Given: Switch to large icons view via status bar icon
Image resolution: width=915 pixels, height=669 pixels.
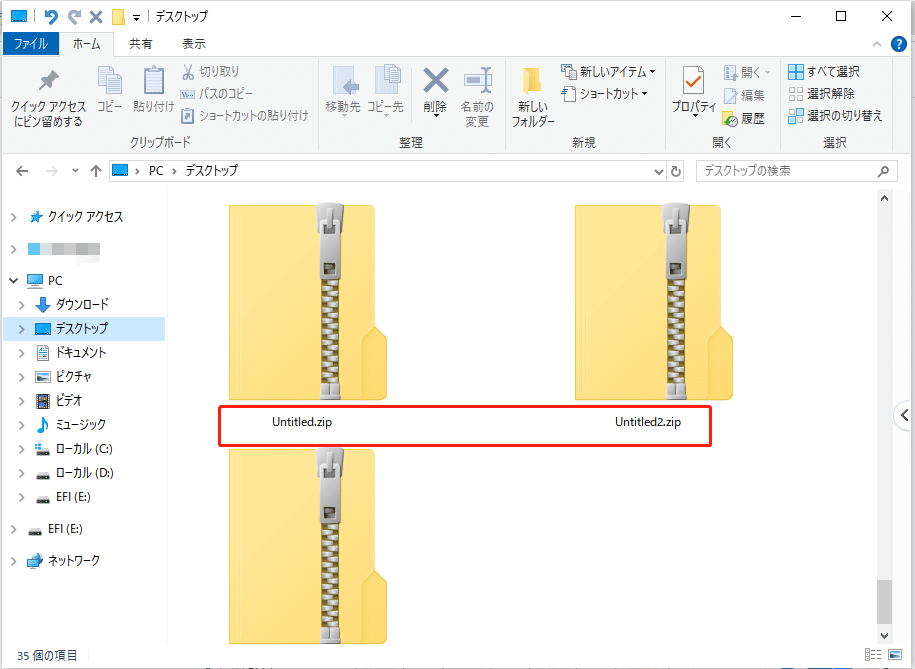Looking at the screenshot, I should 895,654.
